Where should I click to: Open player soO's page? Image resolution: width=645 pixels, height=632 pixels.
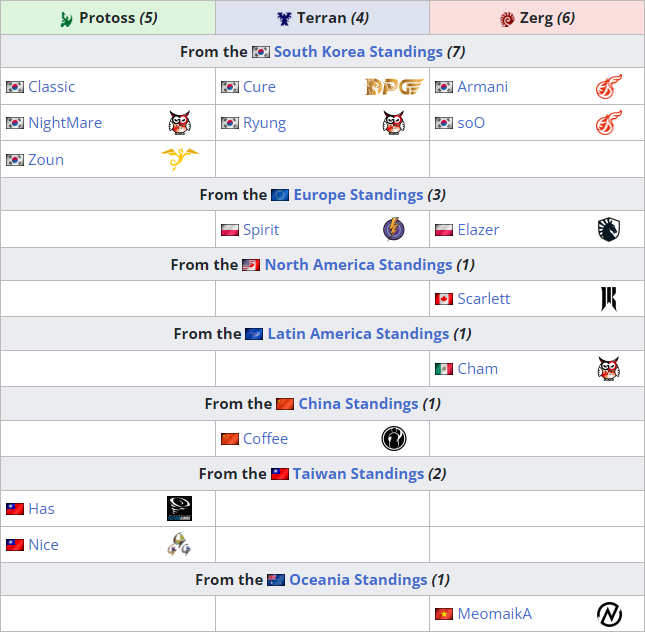[x=471, y=123]
